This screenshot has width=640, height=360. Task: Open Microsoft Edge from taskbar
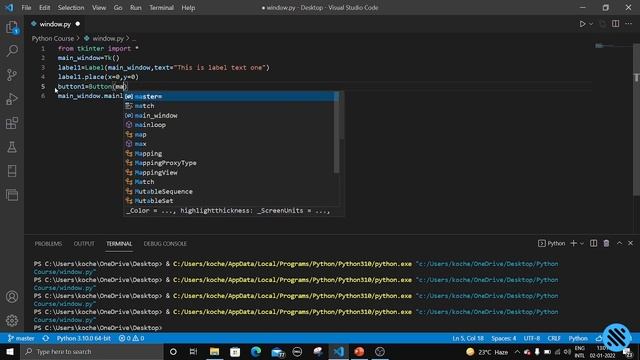(256, 351)
